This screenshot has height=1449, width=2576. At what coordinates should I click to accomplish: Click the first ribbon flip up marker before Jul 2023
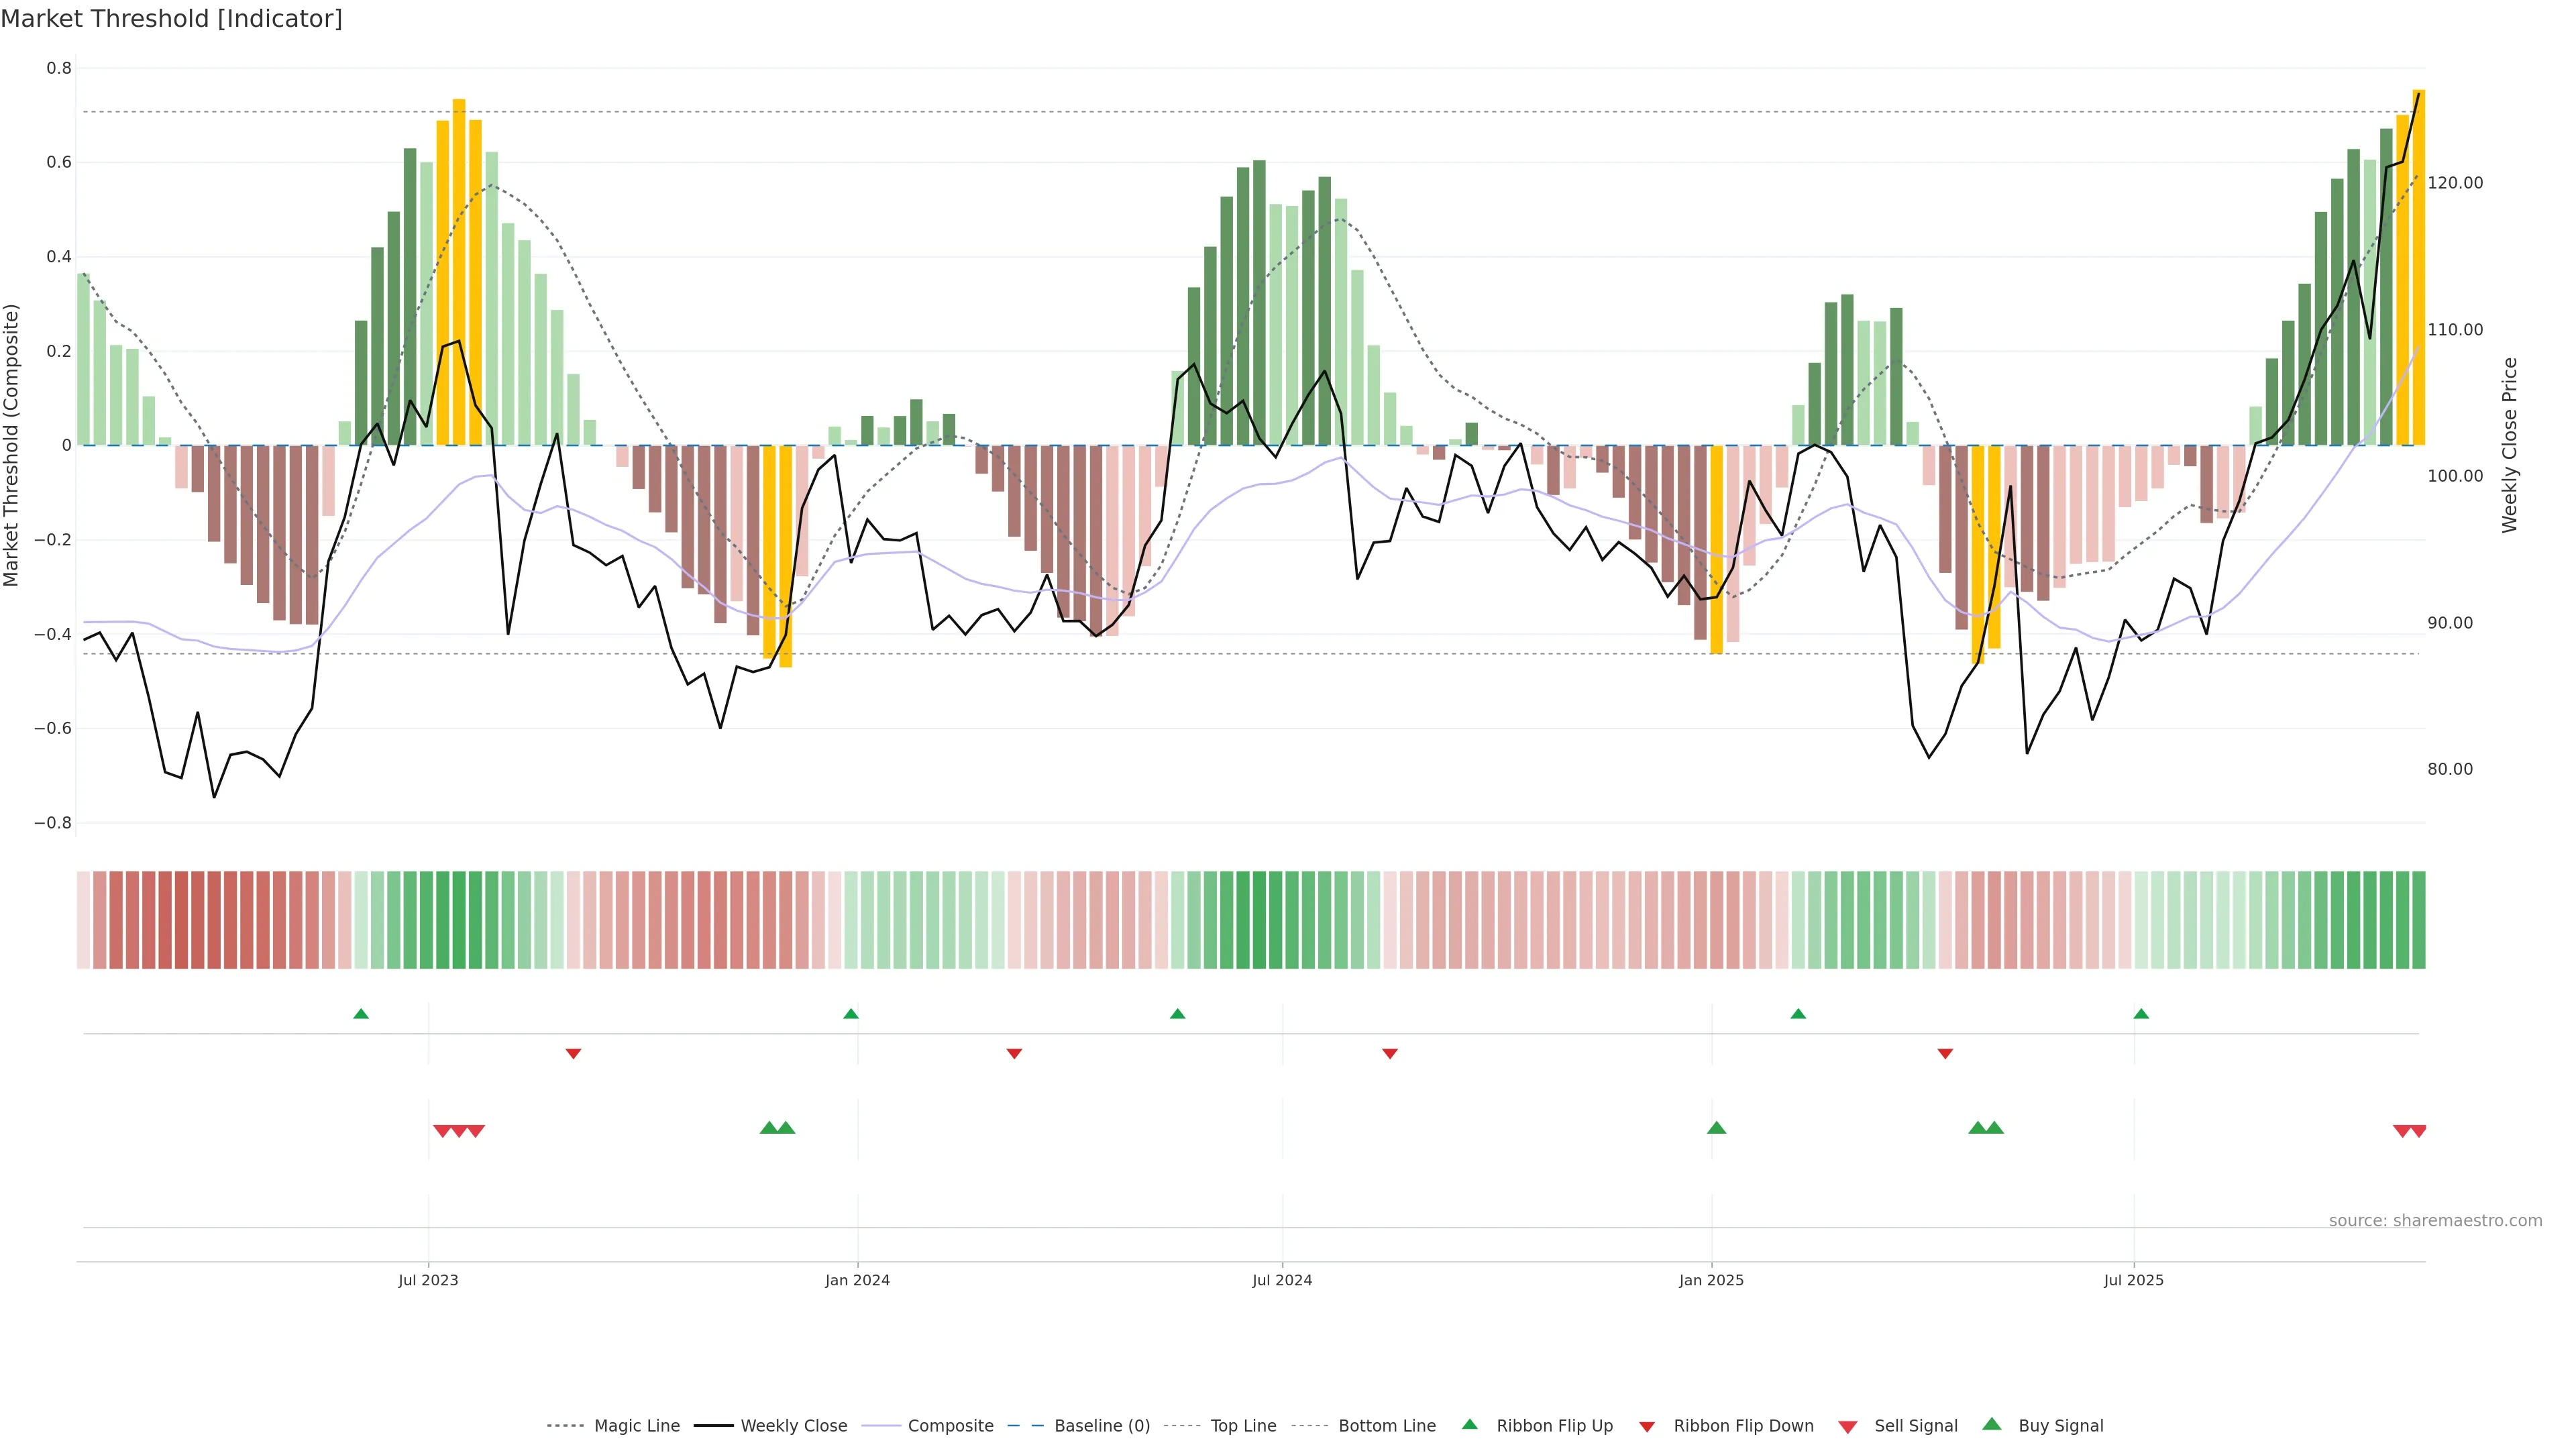tap(361, 1014)
